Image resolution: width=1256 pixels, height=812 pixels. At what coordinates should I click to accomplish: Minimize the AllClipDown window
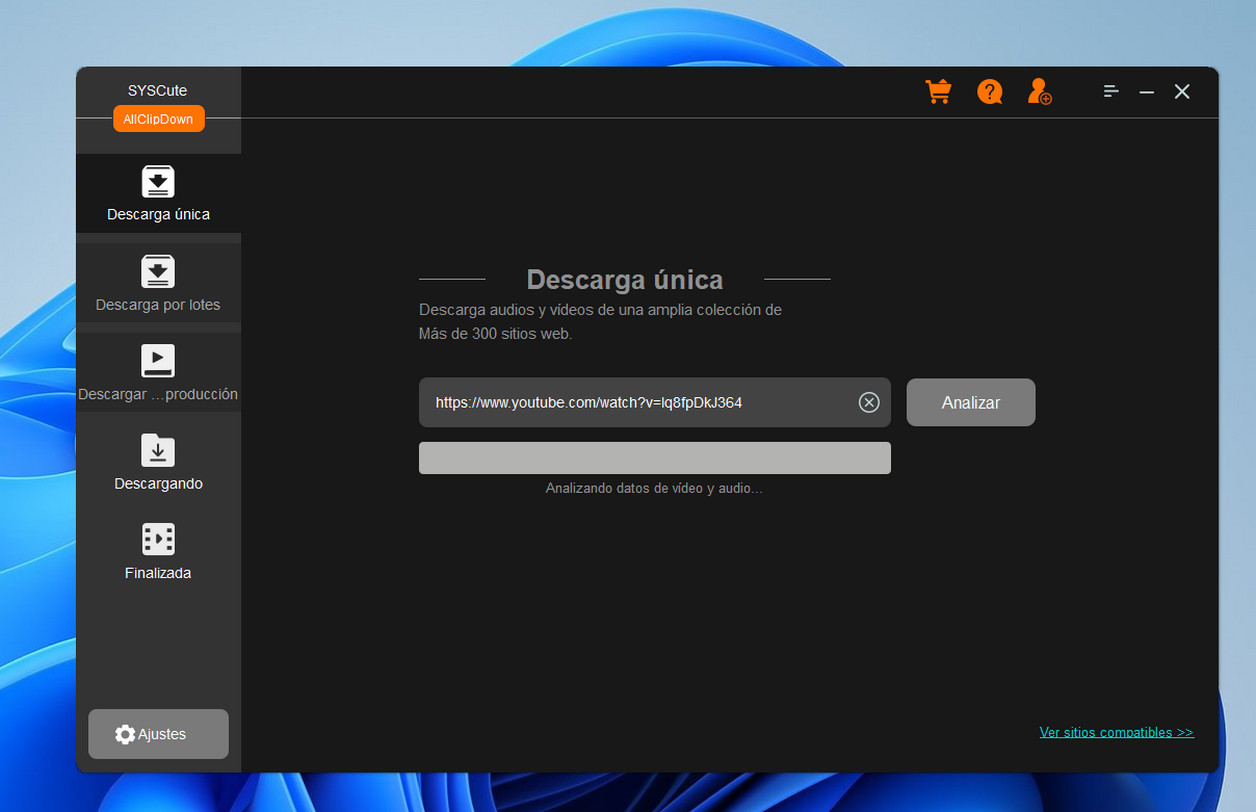(1147, 92)
